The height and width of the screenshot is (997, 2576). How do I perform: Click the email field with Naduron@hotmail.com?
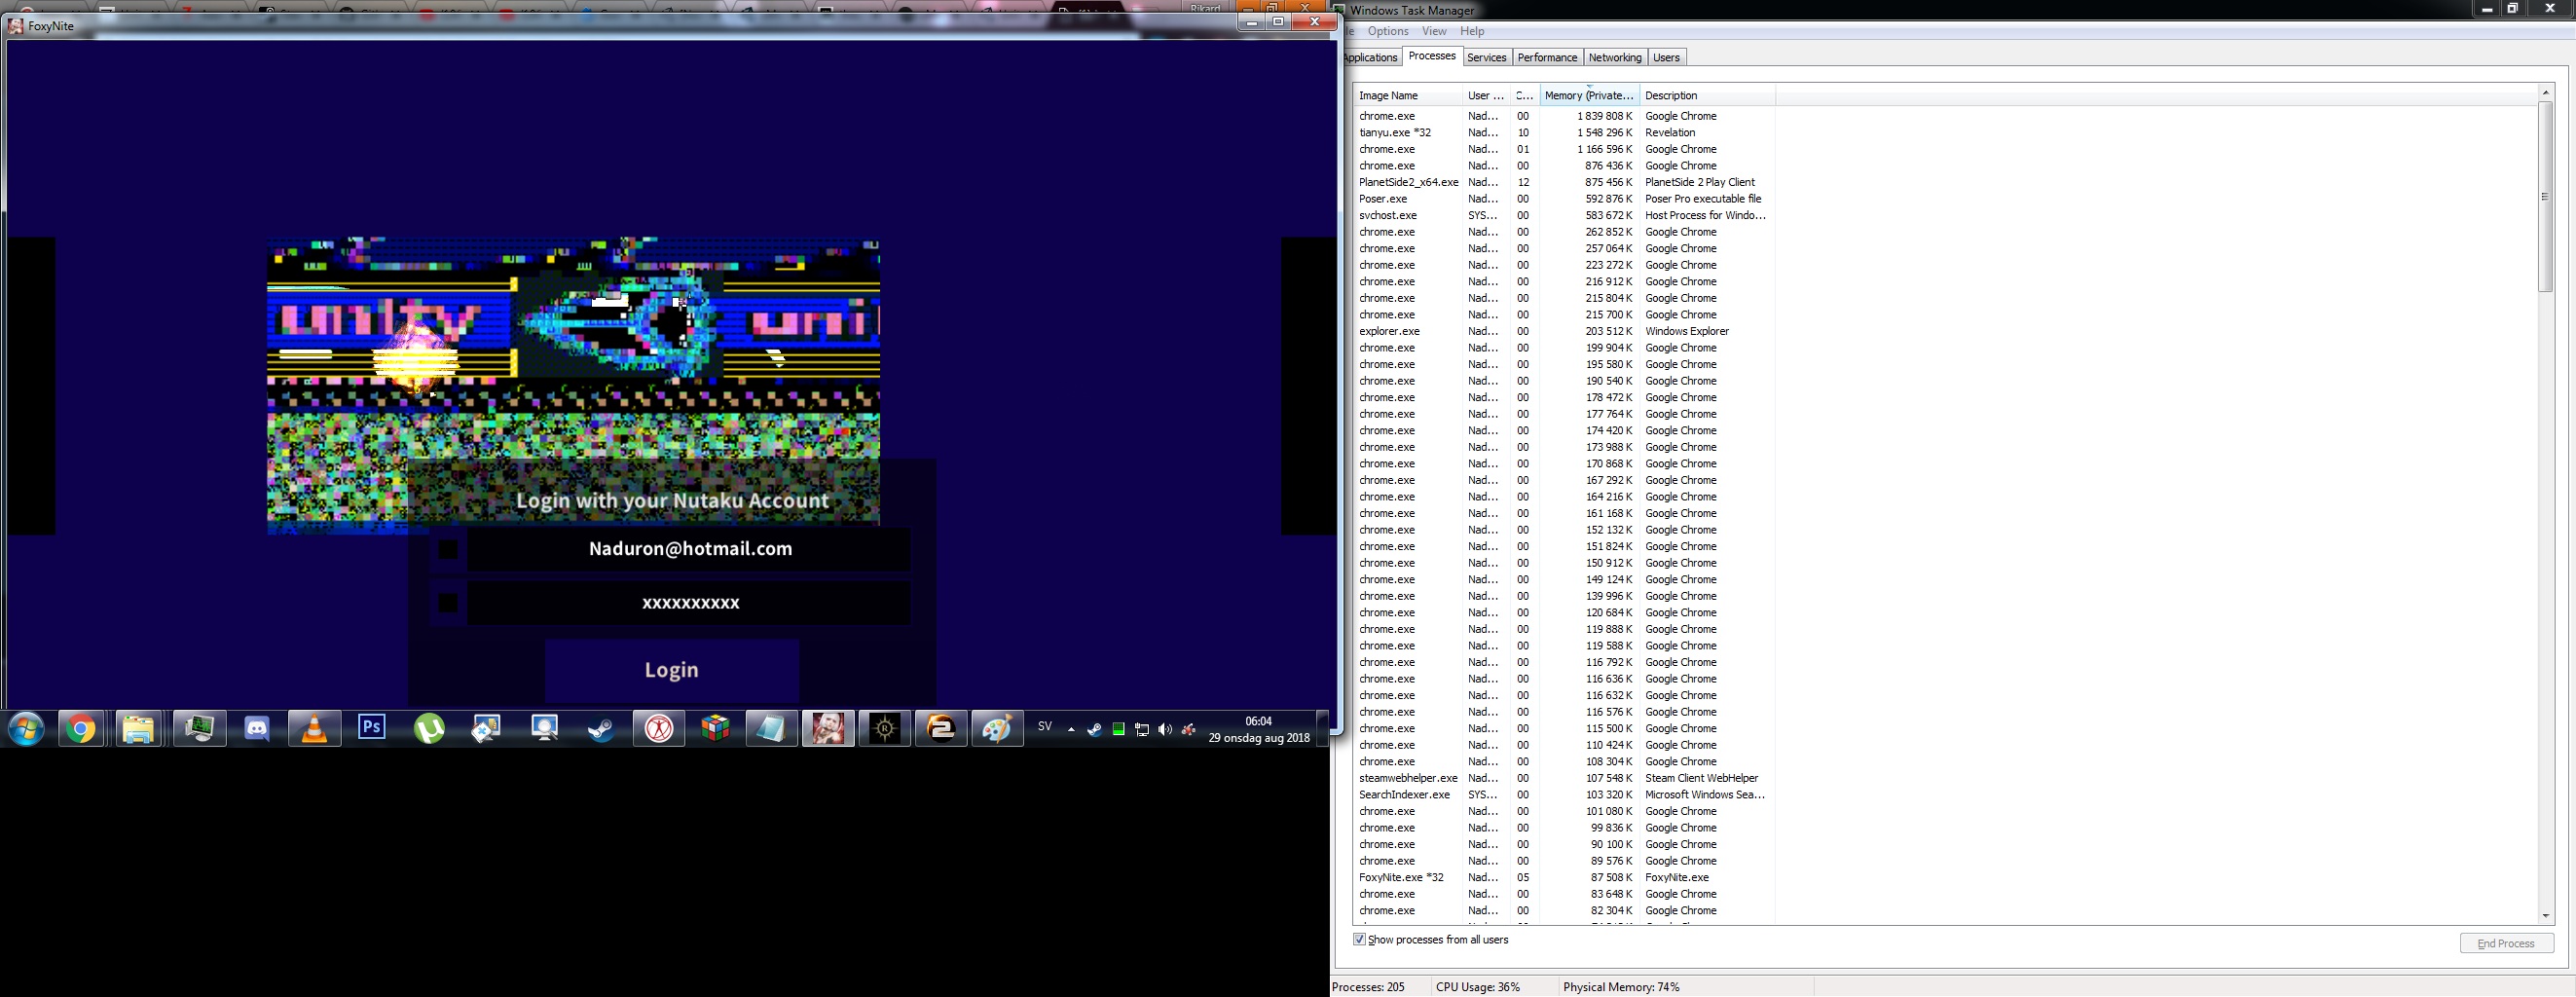689,549
